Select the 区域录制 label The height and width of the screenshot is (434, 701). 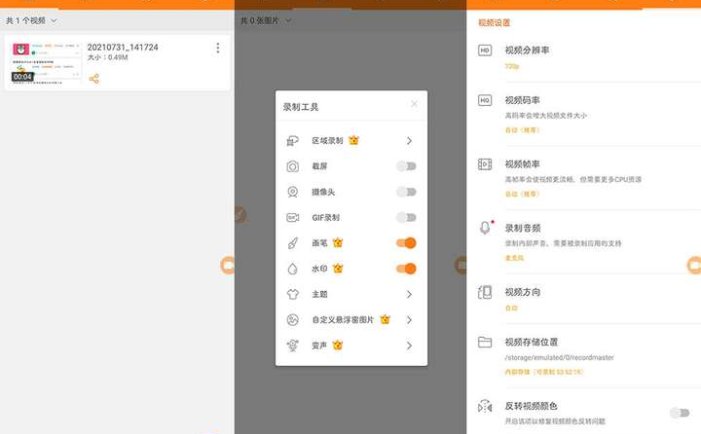pos(327,140)
